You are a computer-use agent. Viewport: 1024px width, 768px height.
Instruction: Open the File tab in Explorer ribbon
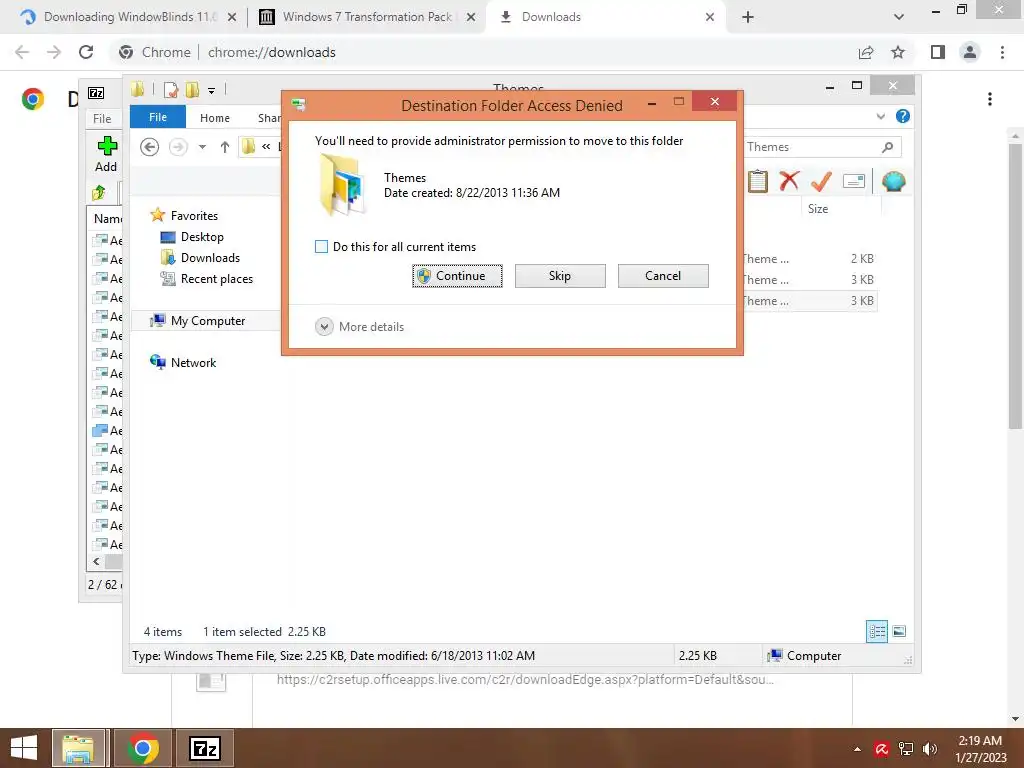pos(158,117)
